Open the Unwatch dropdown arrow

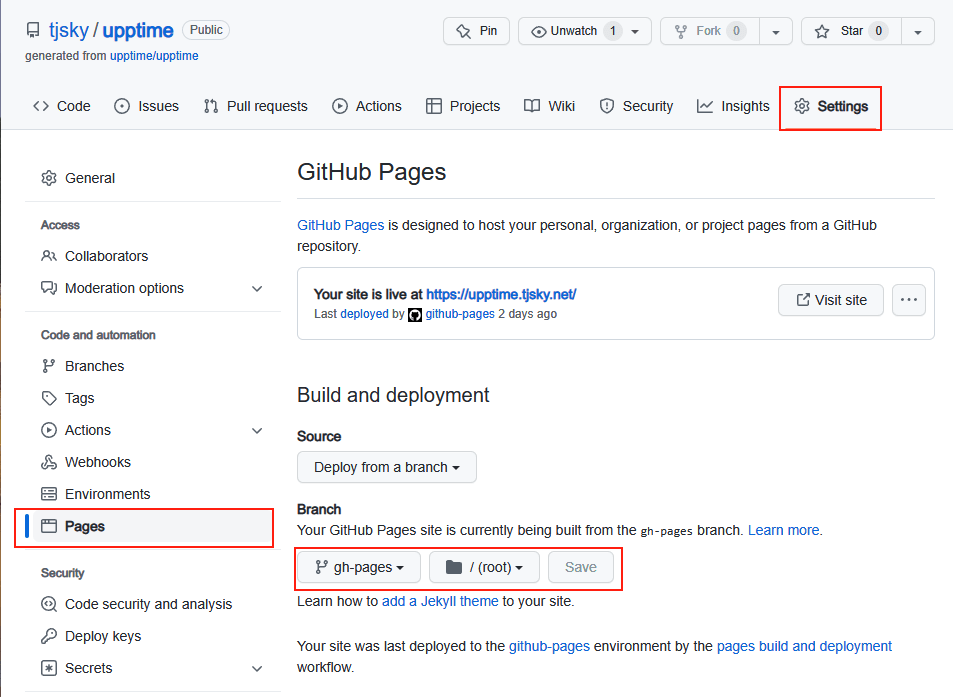pos(635,32)
